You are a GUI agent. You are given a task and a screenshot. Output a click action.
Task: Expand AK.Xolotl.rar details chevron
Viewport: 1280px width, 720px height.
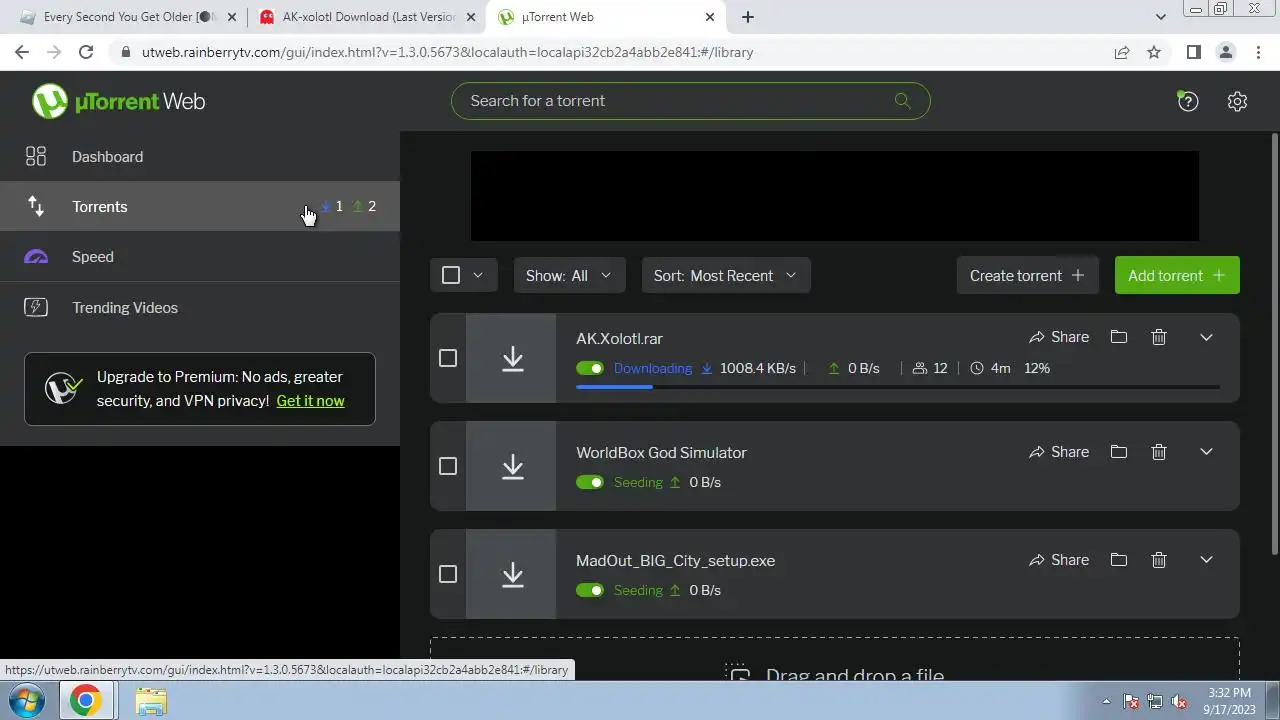pyautogui.click(x=1206, y=337)
